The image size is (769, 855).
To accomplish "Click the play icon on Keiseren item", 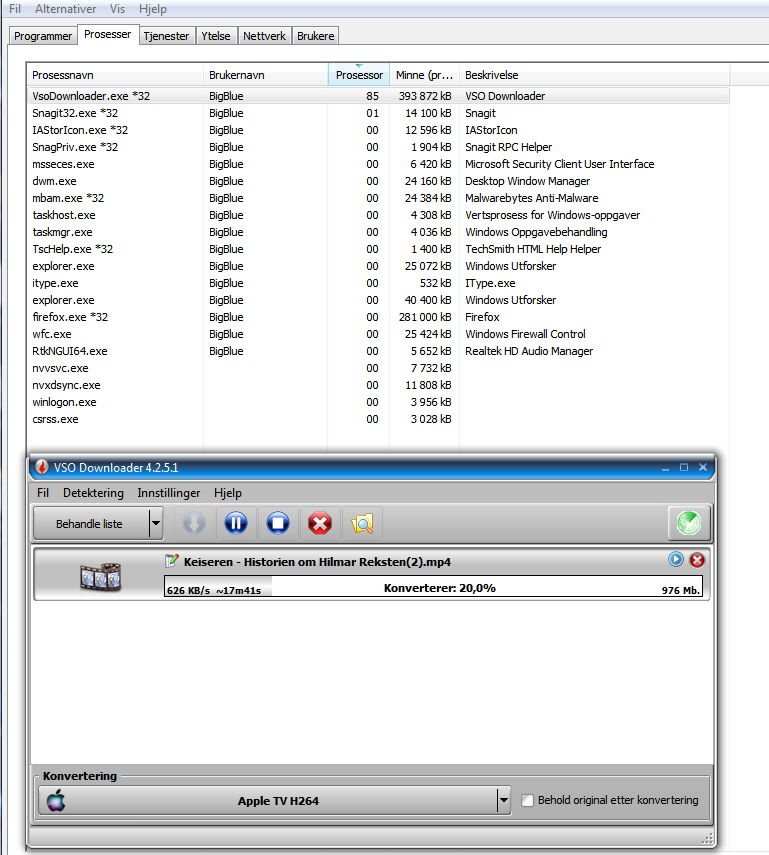I will coord(676,559).
